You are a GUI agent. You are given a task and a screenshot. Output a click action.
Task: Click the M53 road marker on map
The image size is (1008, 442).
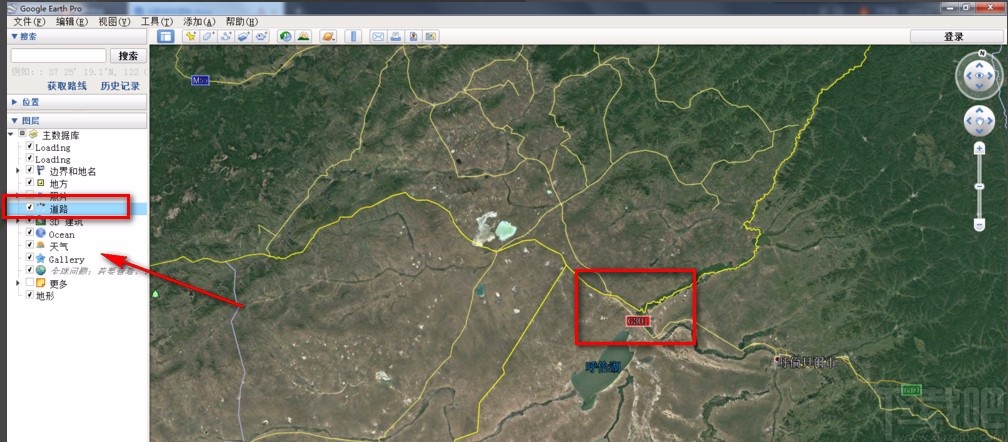(x=201, y=80)
